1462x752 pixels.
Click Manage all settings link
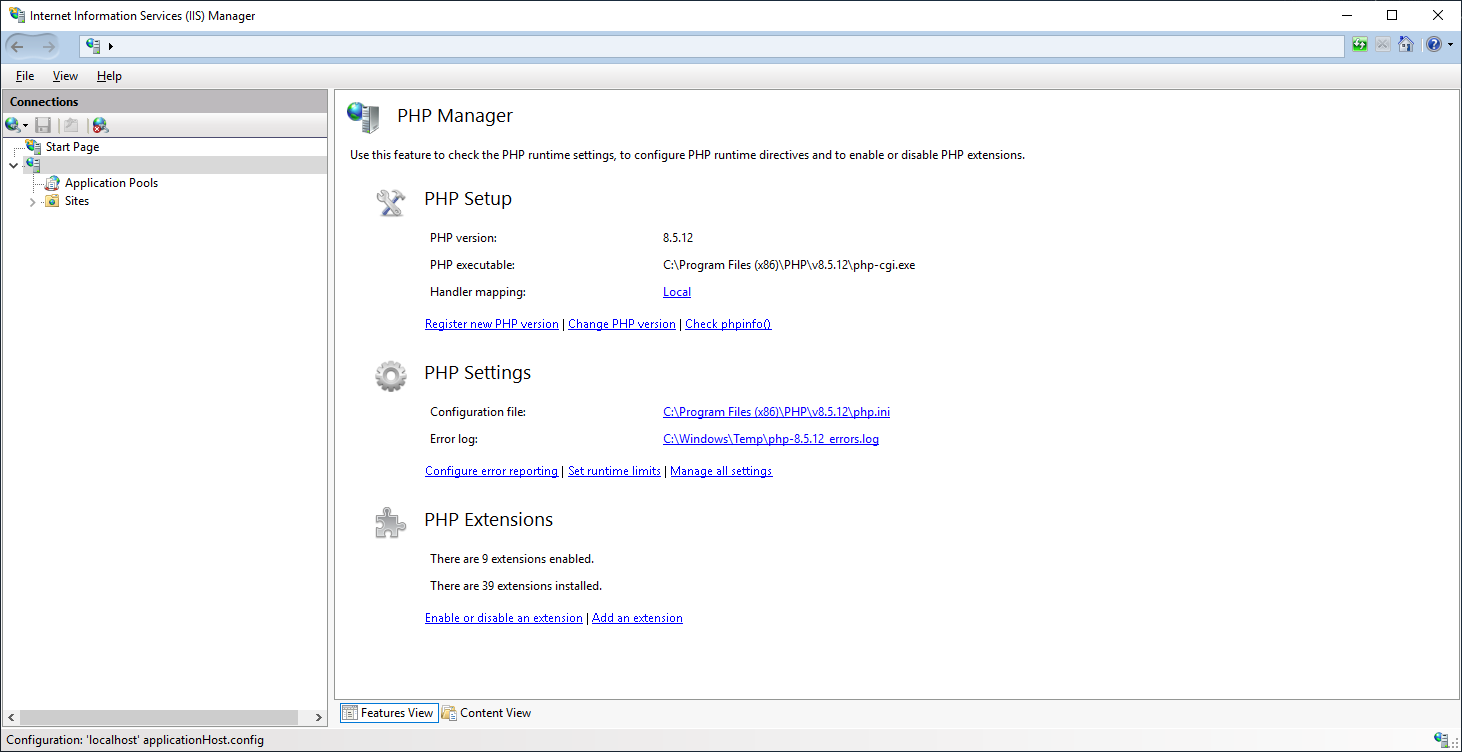(x=721, y=471)
